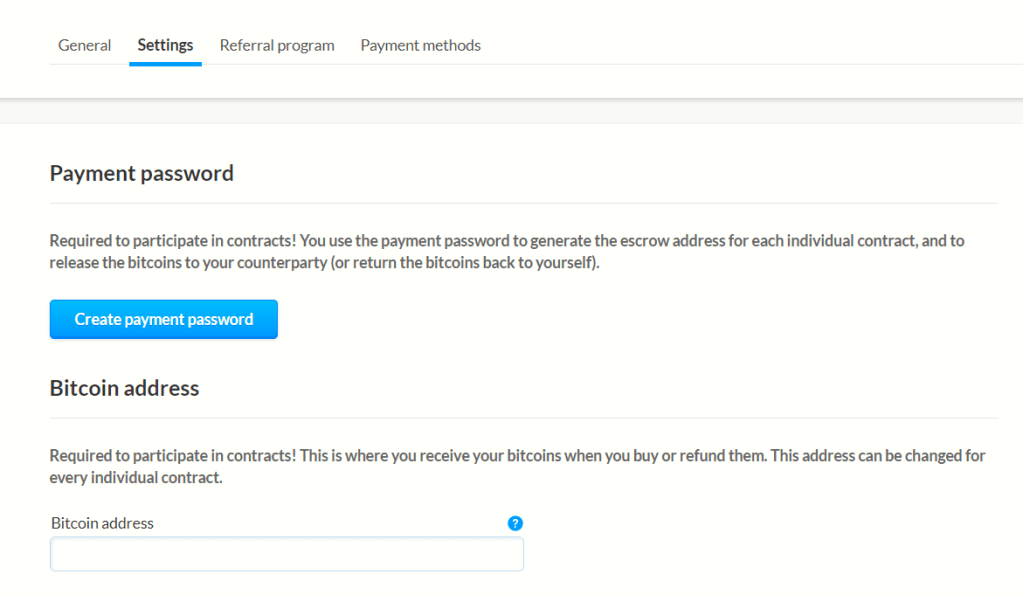The image size is (1023, 595).
Task: Click the divider line under Payment password heading
Action: tap(523, 203)
